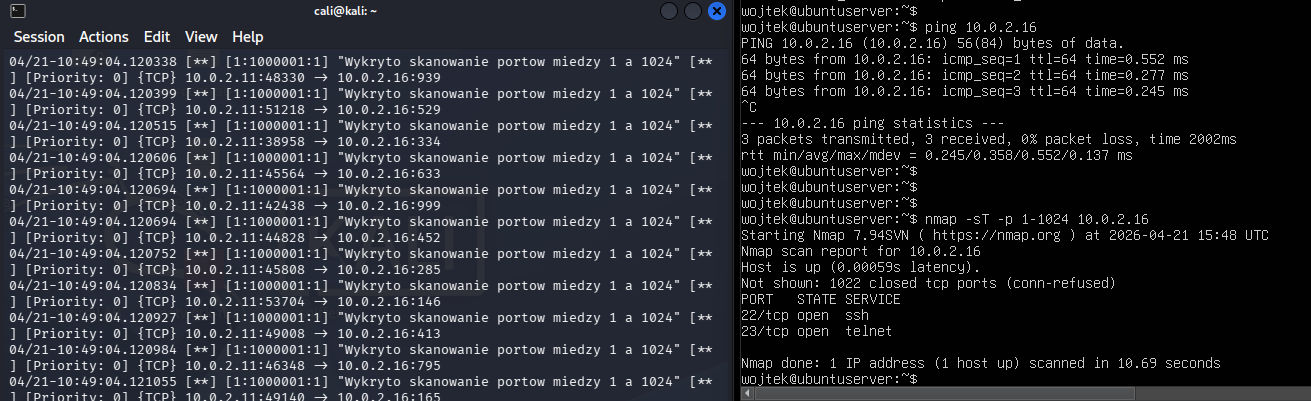Open the View menu
This screenshot has height=401, width=1311.
tap(201, 36)
